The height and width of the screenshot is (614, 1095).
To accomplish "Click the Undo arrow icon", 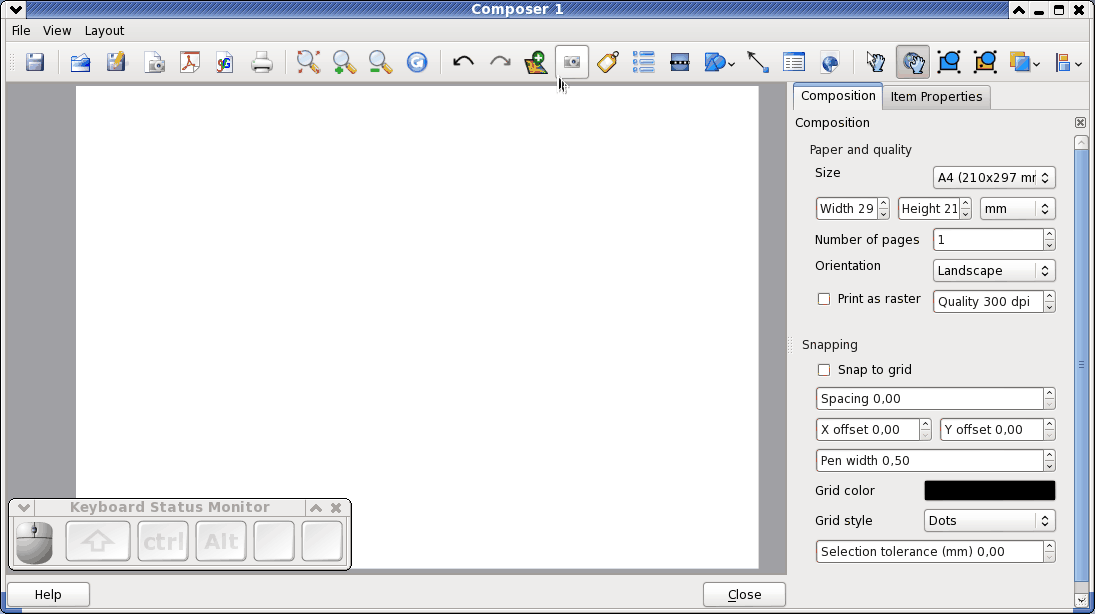I will 463,62.
